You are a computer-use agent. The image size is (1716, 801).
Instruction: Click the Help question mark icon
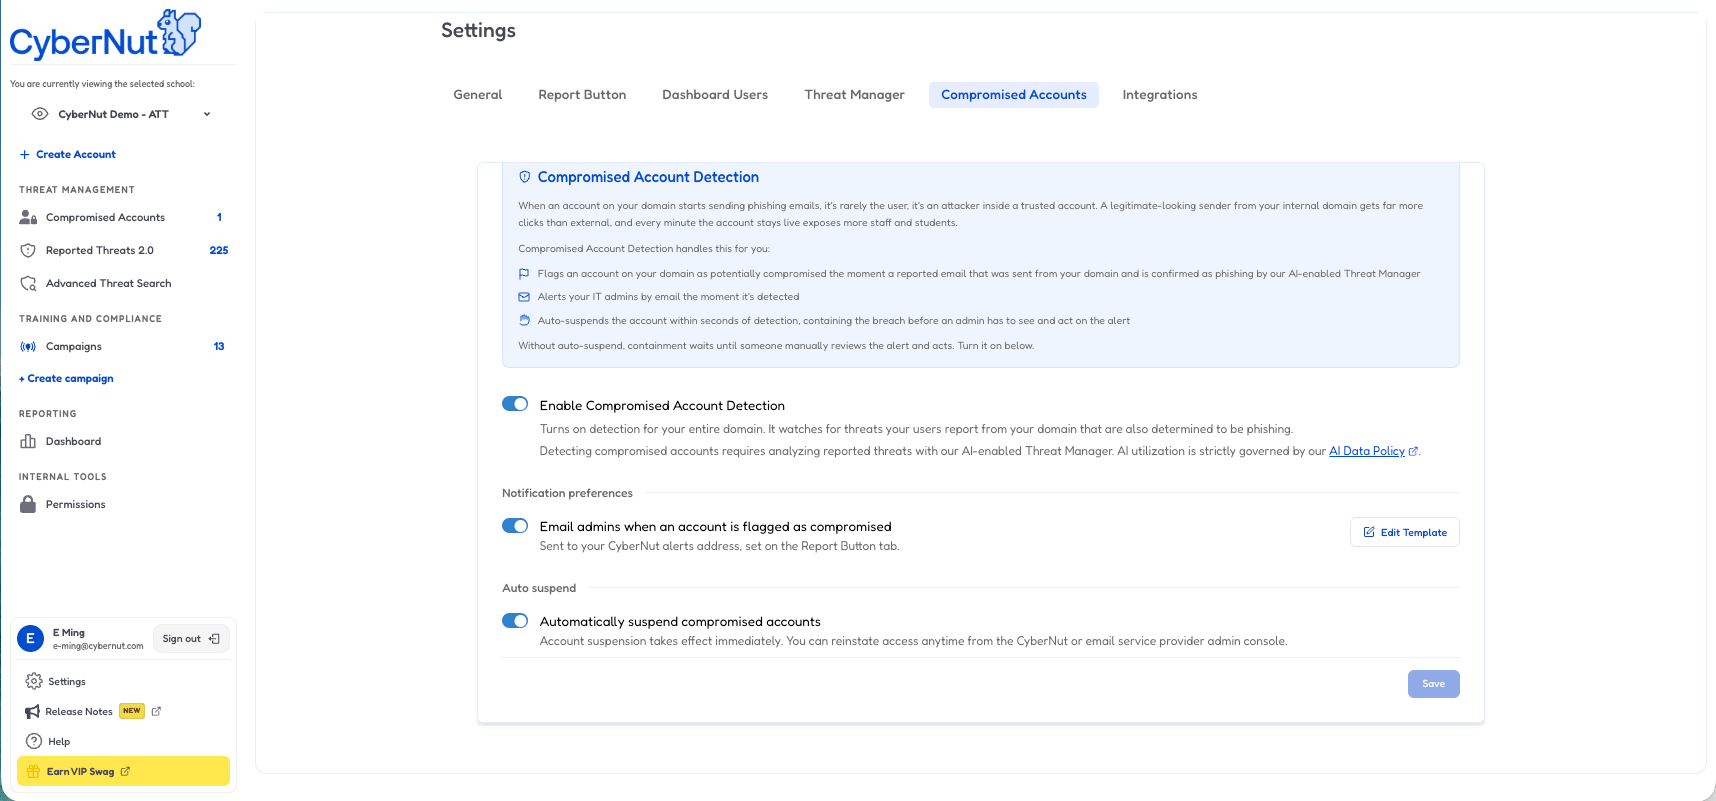coord(34,741)
